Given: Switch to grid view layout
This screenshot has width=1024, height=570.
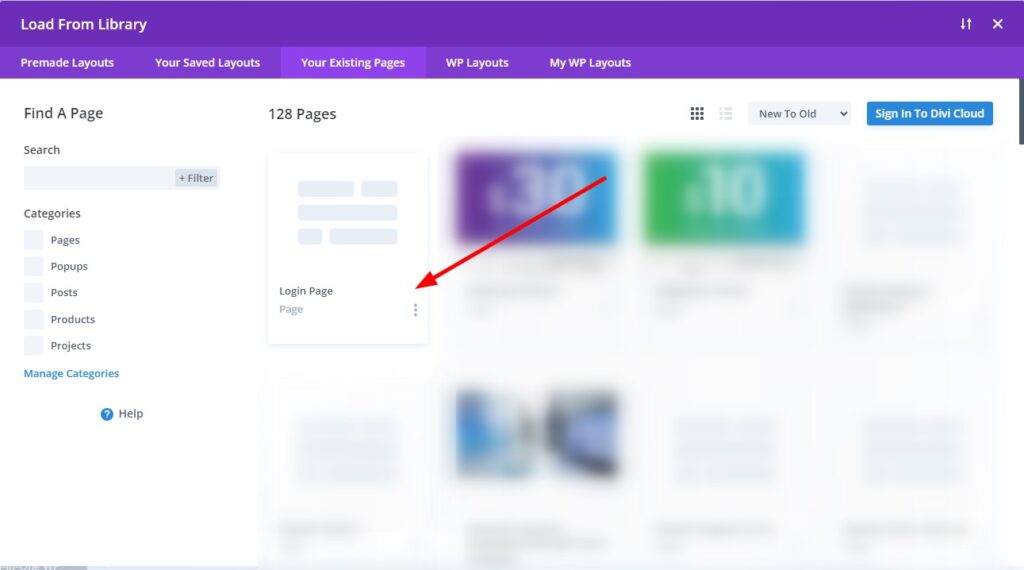Looking at the screenshot, I should coord(697,114).
